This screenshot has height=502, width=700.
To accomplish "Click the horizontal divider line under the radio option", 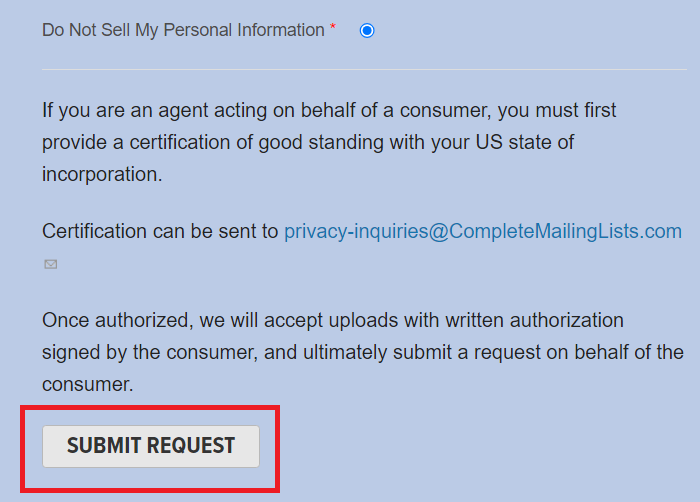I will (x=364, y=69).
